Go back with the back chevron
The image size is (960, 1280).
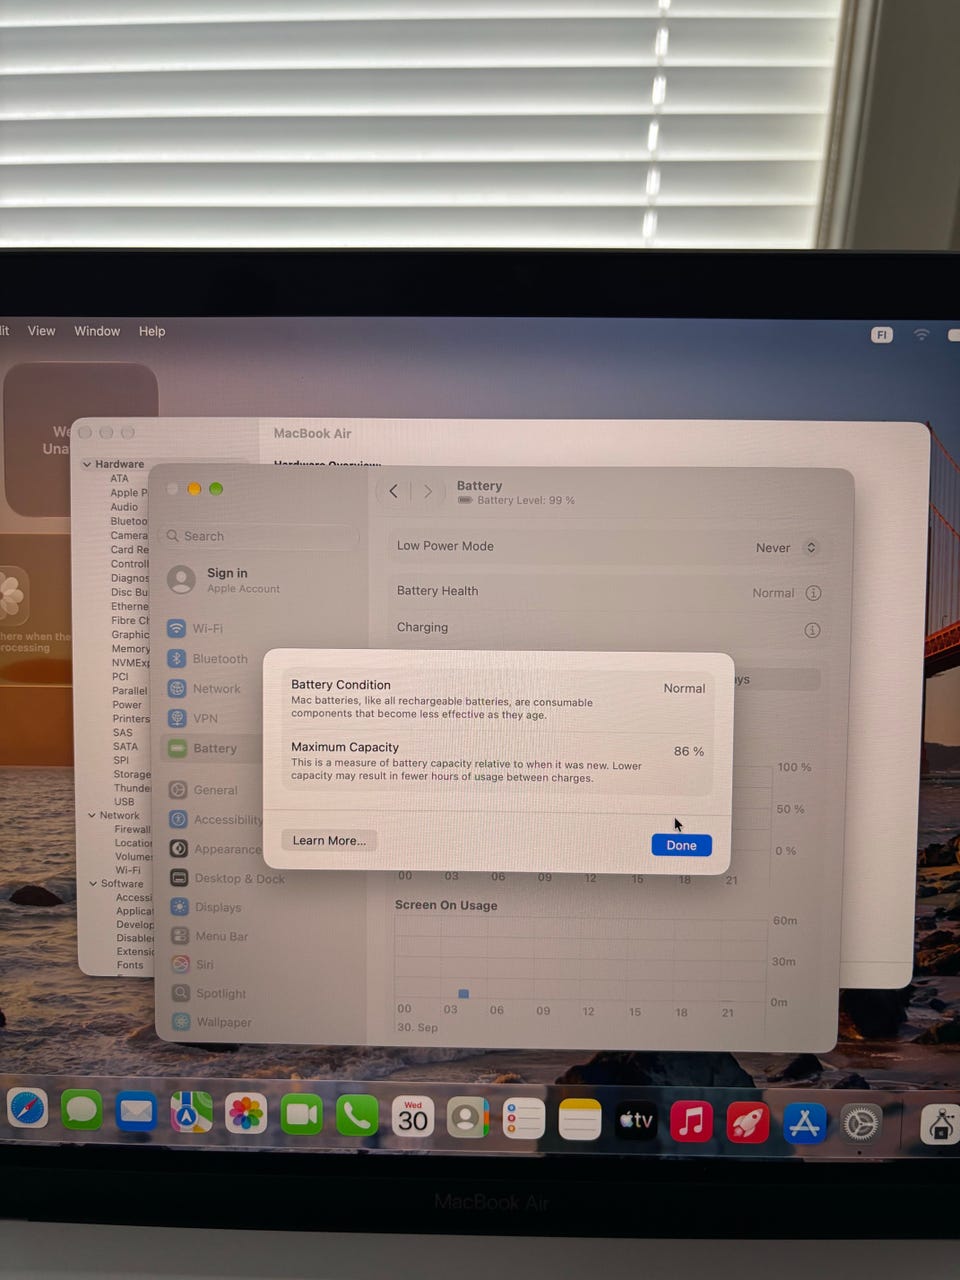pyautogui.click(x=393, y=491)
